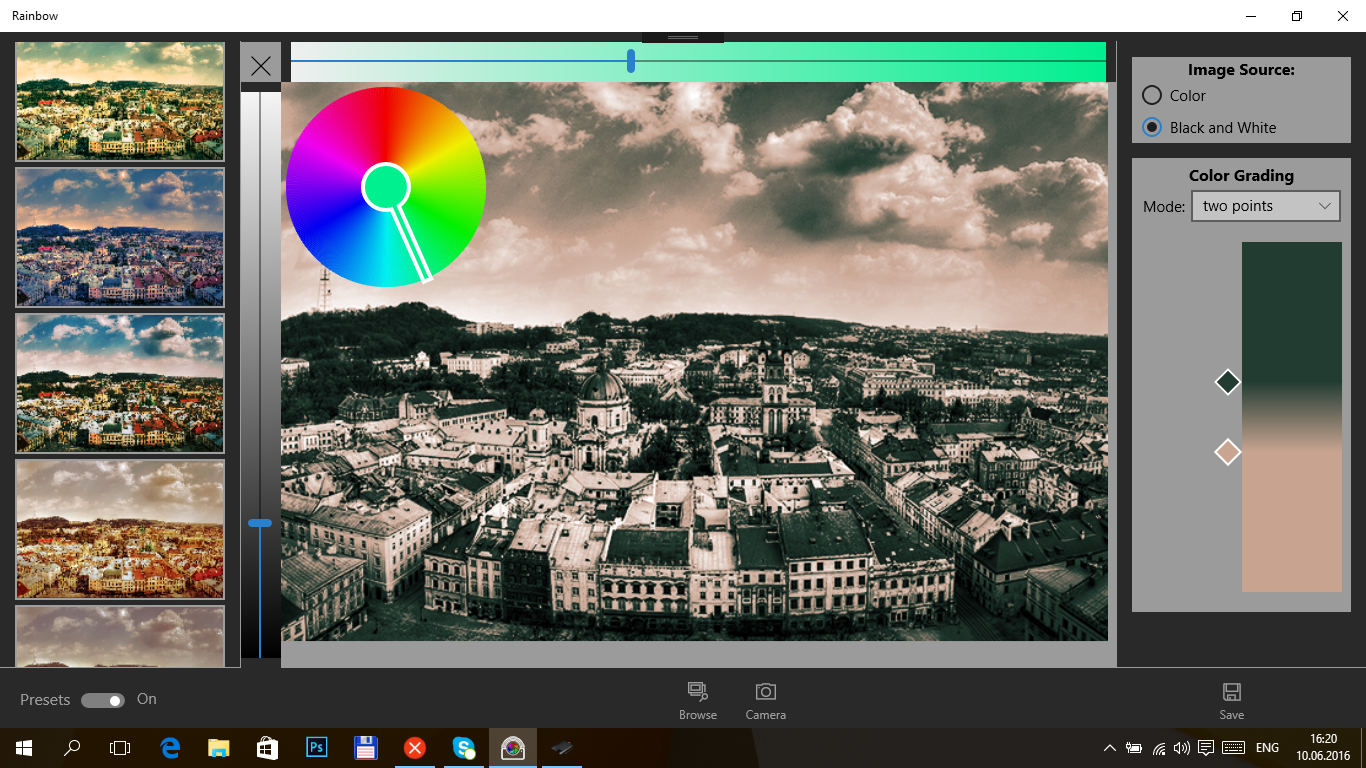Click the horizontal saturation slider thumb
This screenshot has width=1366, height=768.
click(631, 61)
